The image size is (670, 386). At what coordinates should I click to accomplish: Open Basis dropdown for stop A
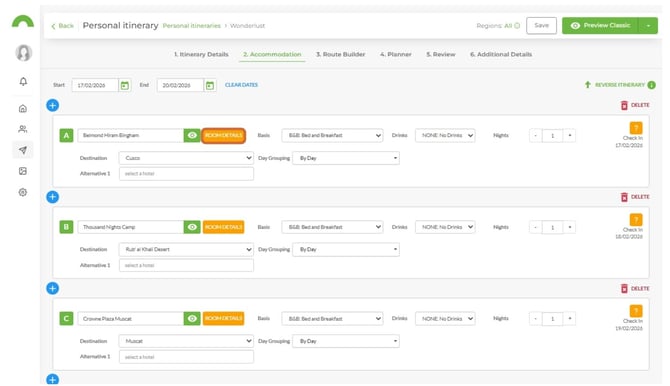pyautogui.click(x=332, y=136)
